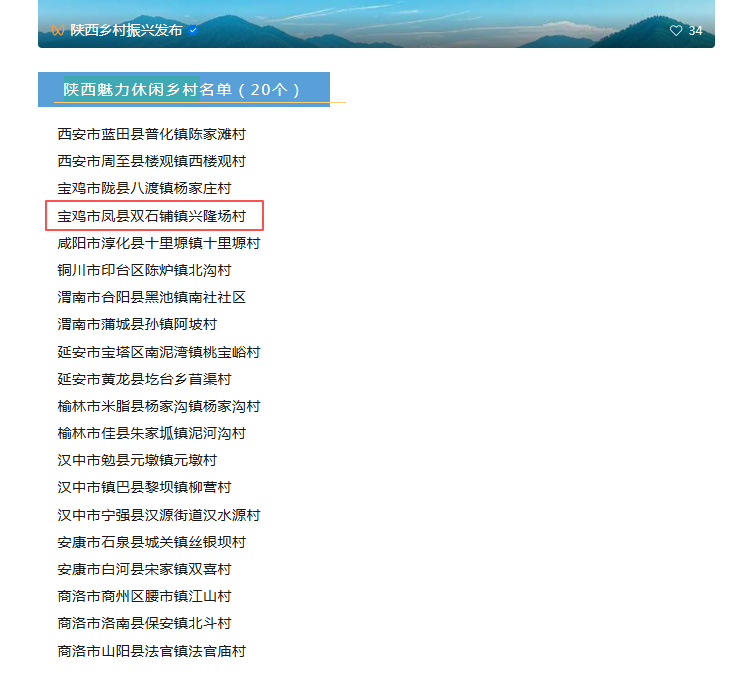
Task: Click the blue verified badge icon
Action: point(193,31)
